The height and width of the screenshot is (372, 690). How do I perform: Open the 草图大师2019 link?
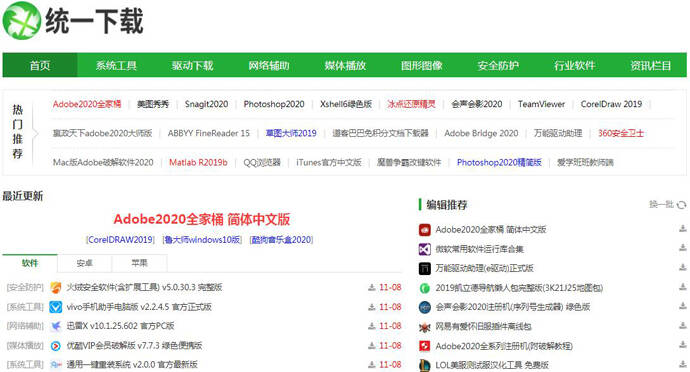[x=291, y=133]
